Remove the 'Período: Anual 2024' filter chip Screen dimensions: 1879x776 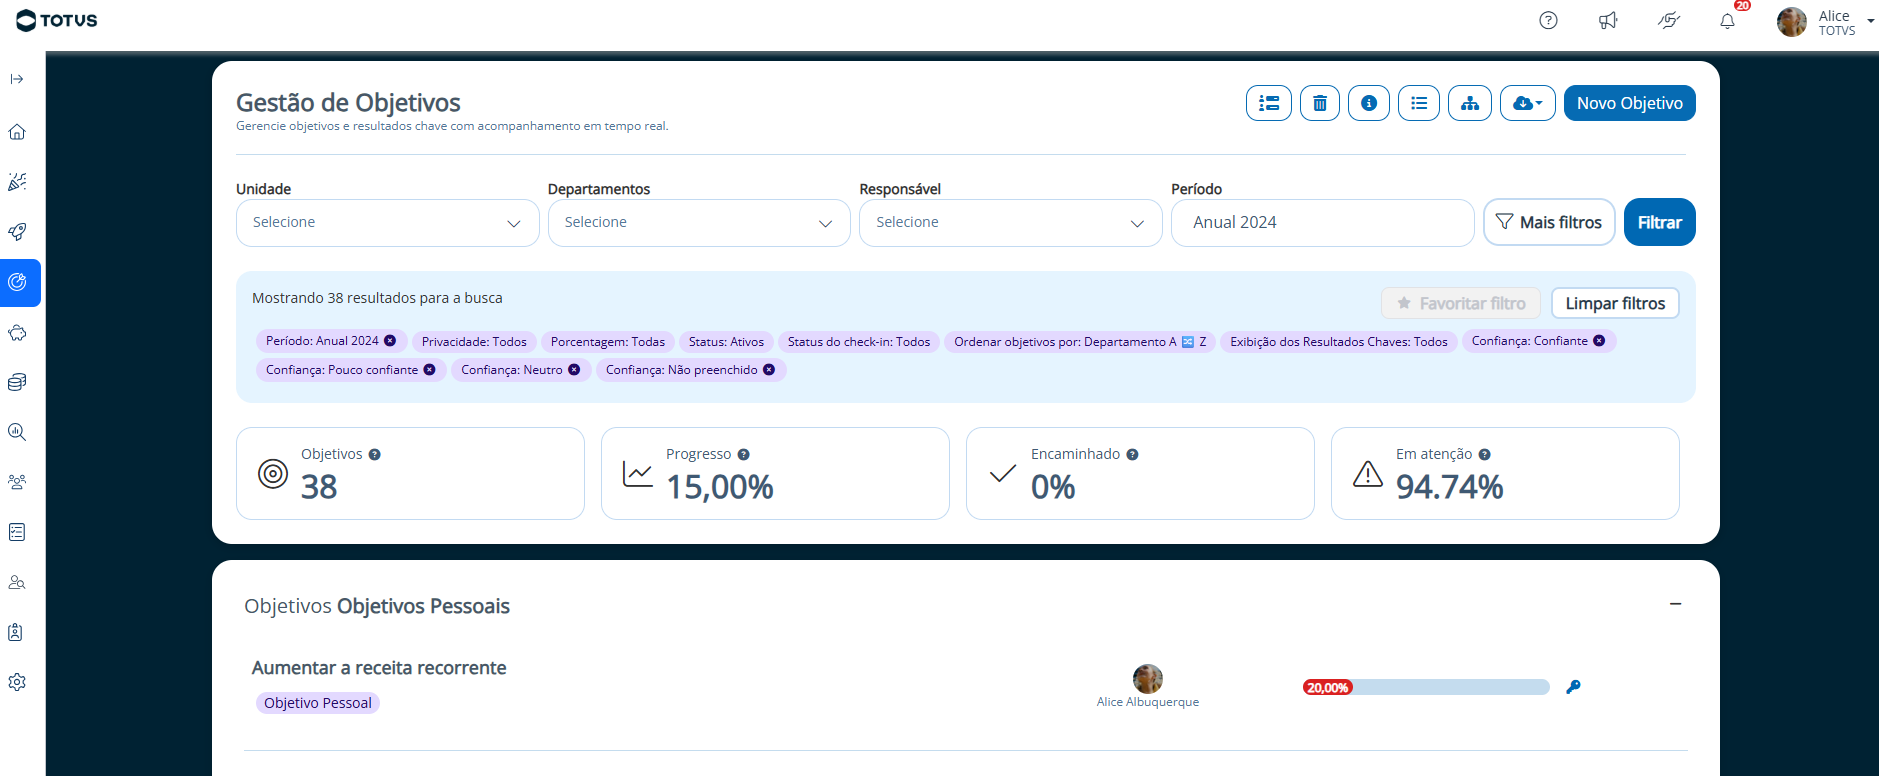(390, 341)
